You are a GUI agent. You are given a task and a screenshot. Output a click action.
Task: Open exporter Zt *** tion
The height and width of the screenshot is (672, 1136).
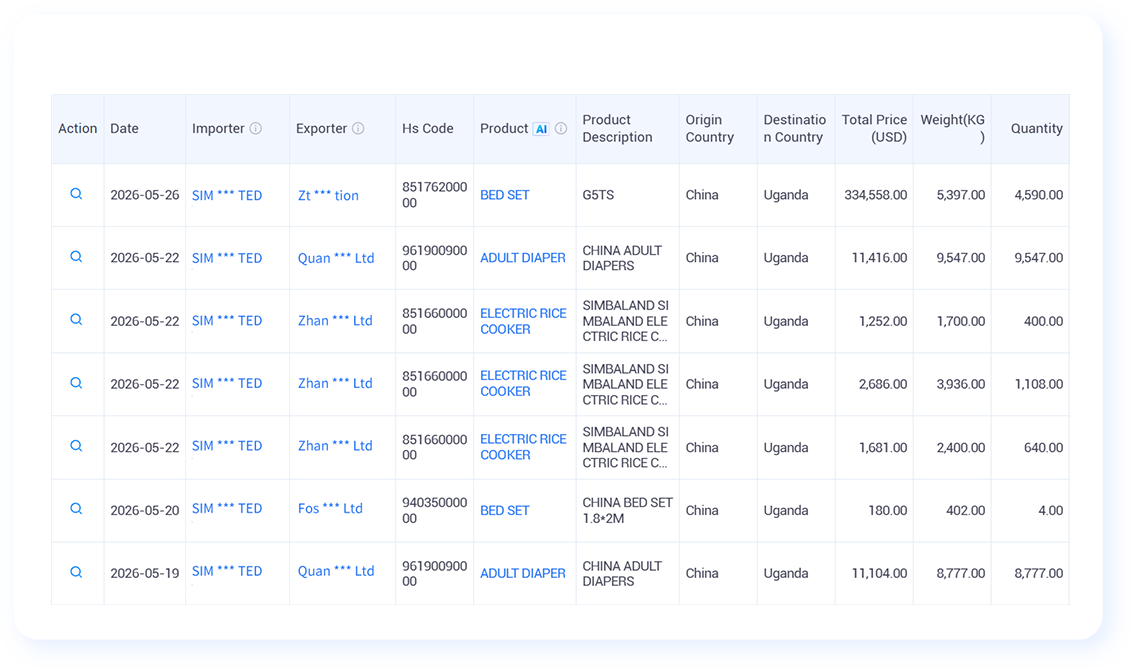[328, 196]
